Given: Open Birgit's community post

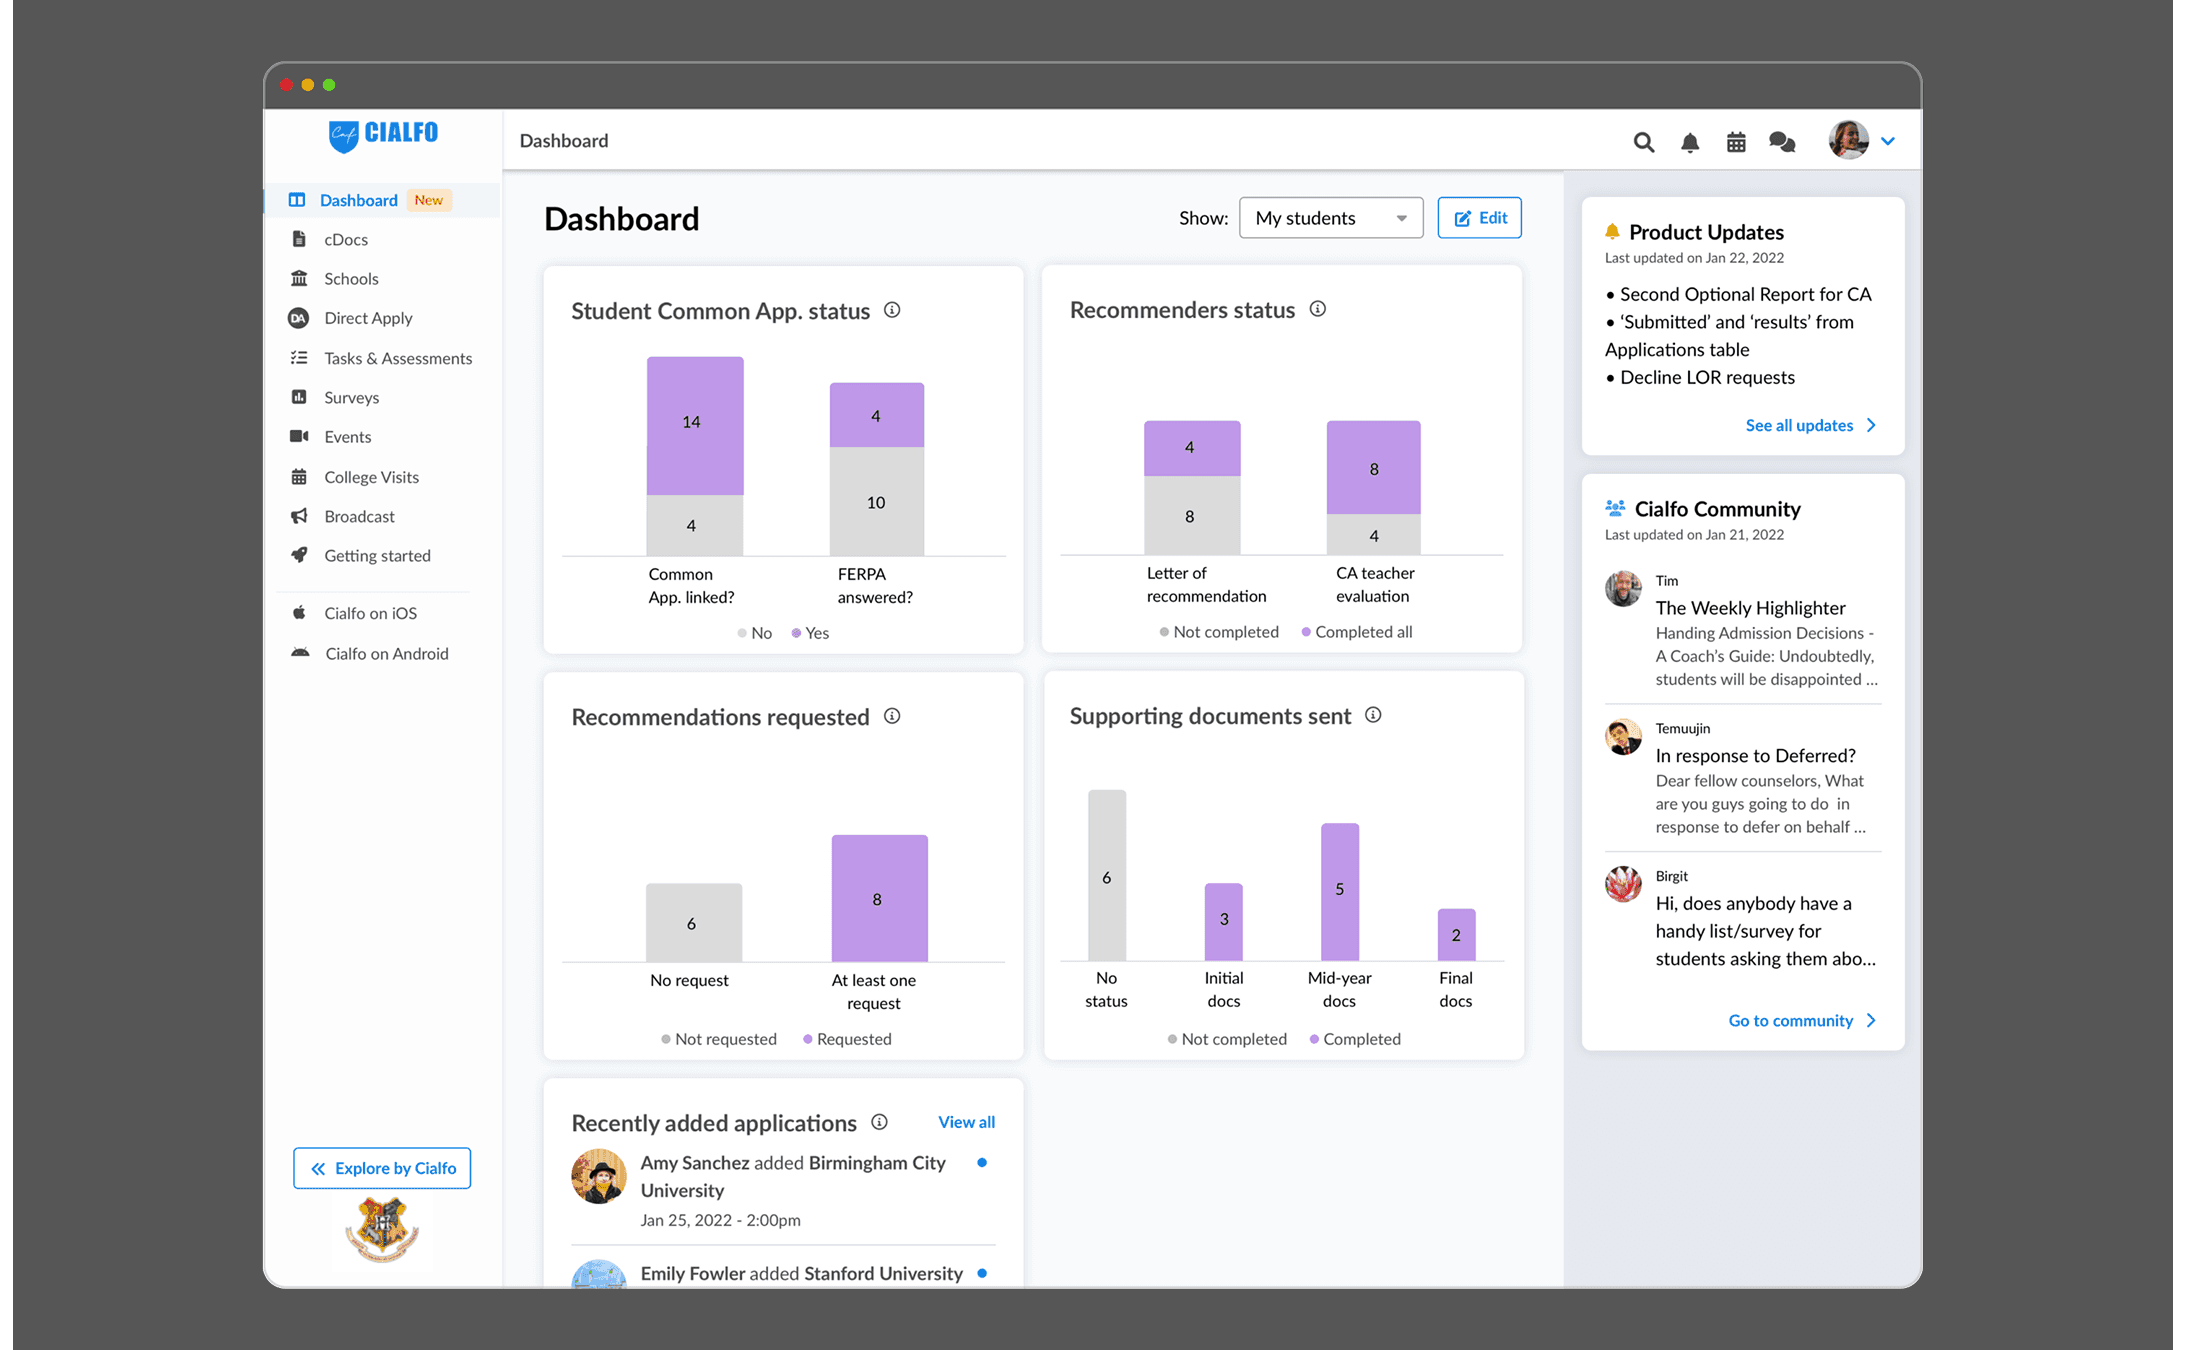Looking at the screenshot, I should tap(1766, 931).
